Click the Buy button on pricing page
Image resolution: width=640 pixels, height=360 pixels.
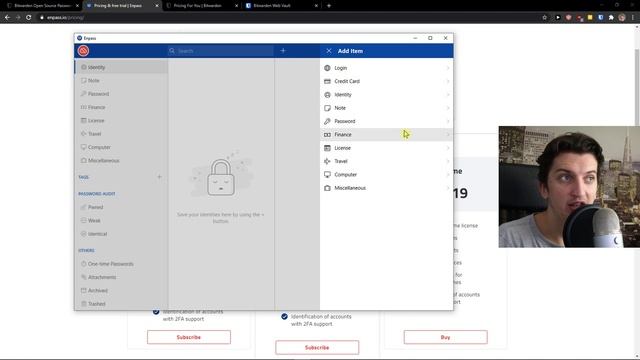[x=445, y=337]
